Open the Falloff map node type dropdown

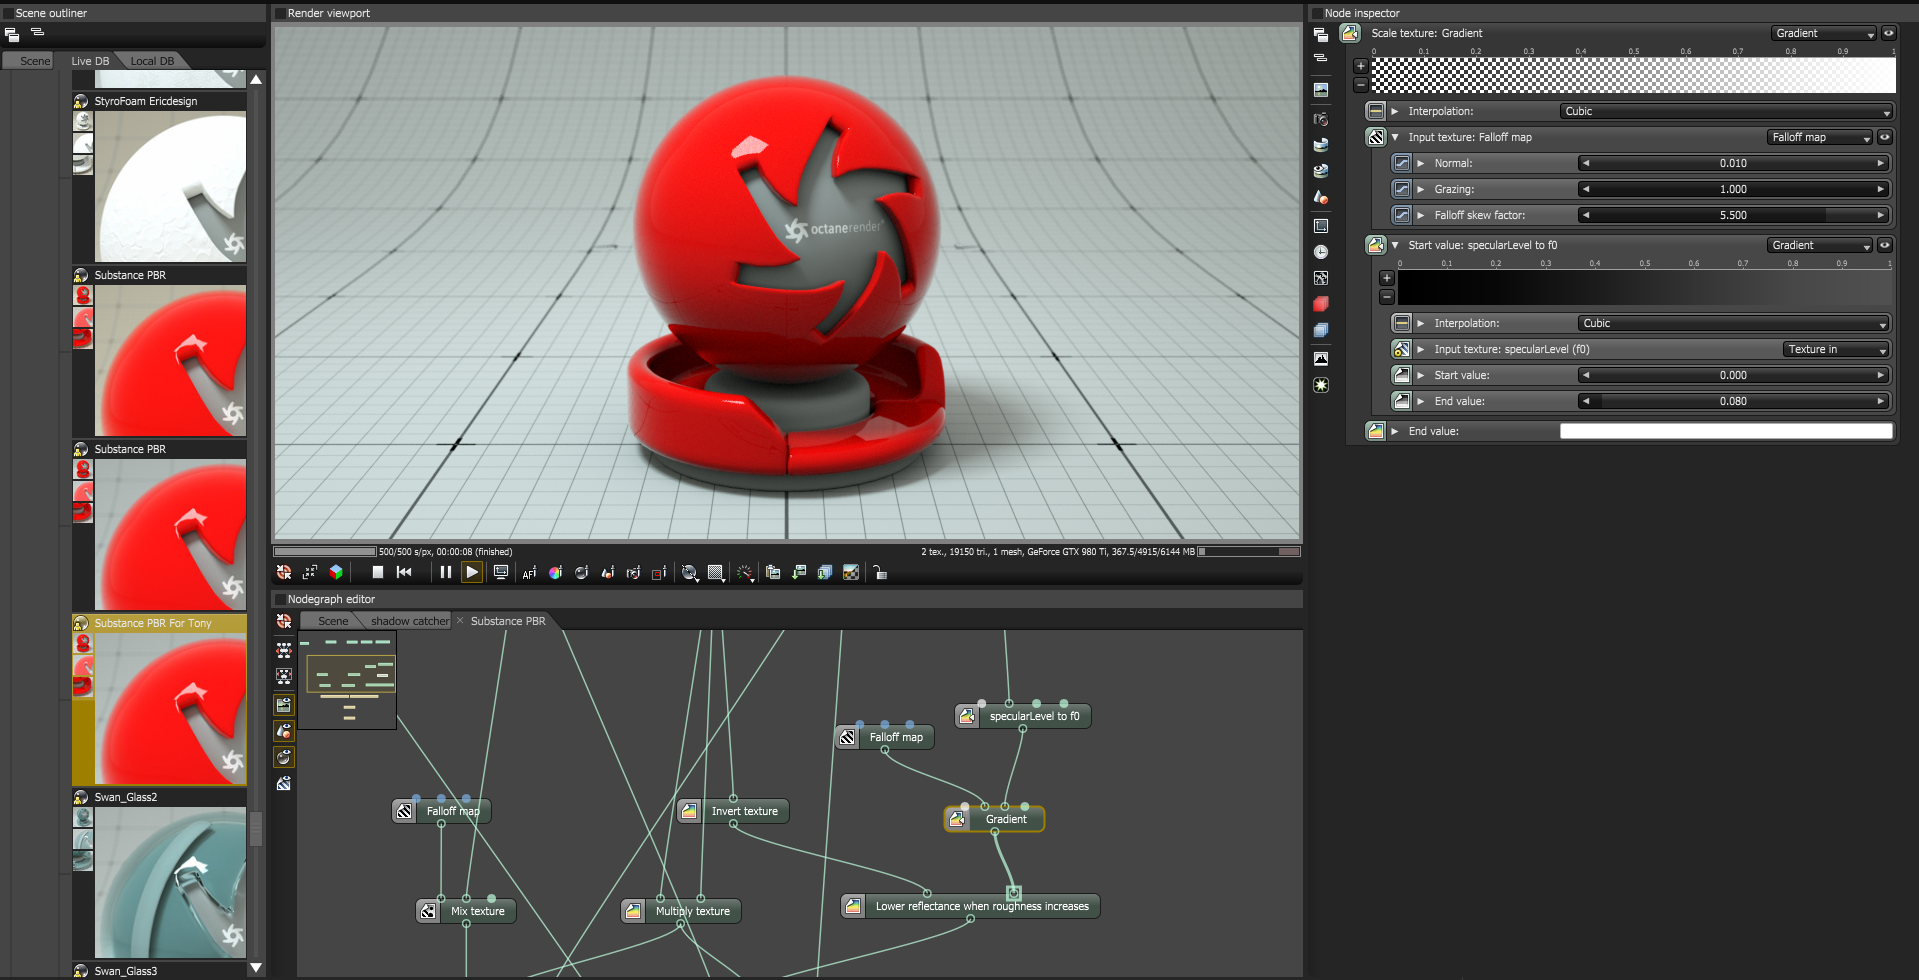1820,137
